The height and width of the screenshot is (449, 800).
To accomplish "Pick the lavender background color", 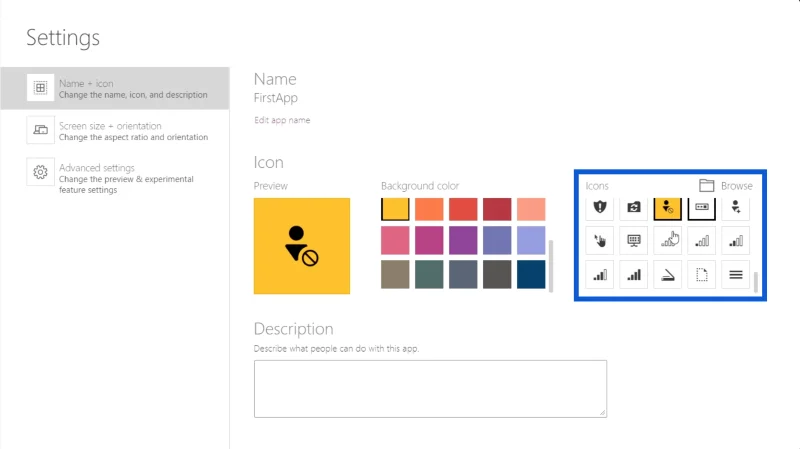I will tap(531, 240).
